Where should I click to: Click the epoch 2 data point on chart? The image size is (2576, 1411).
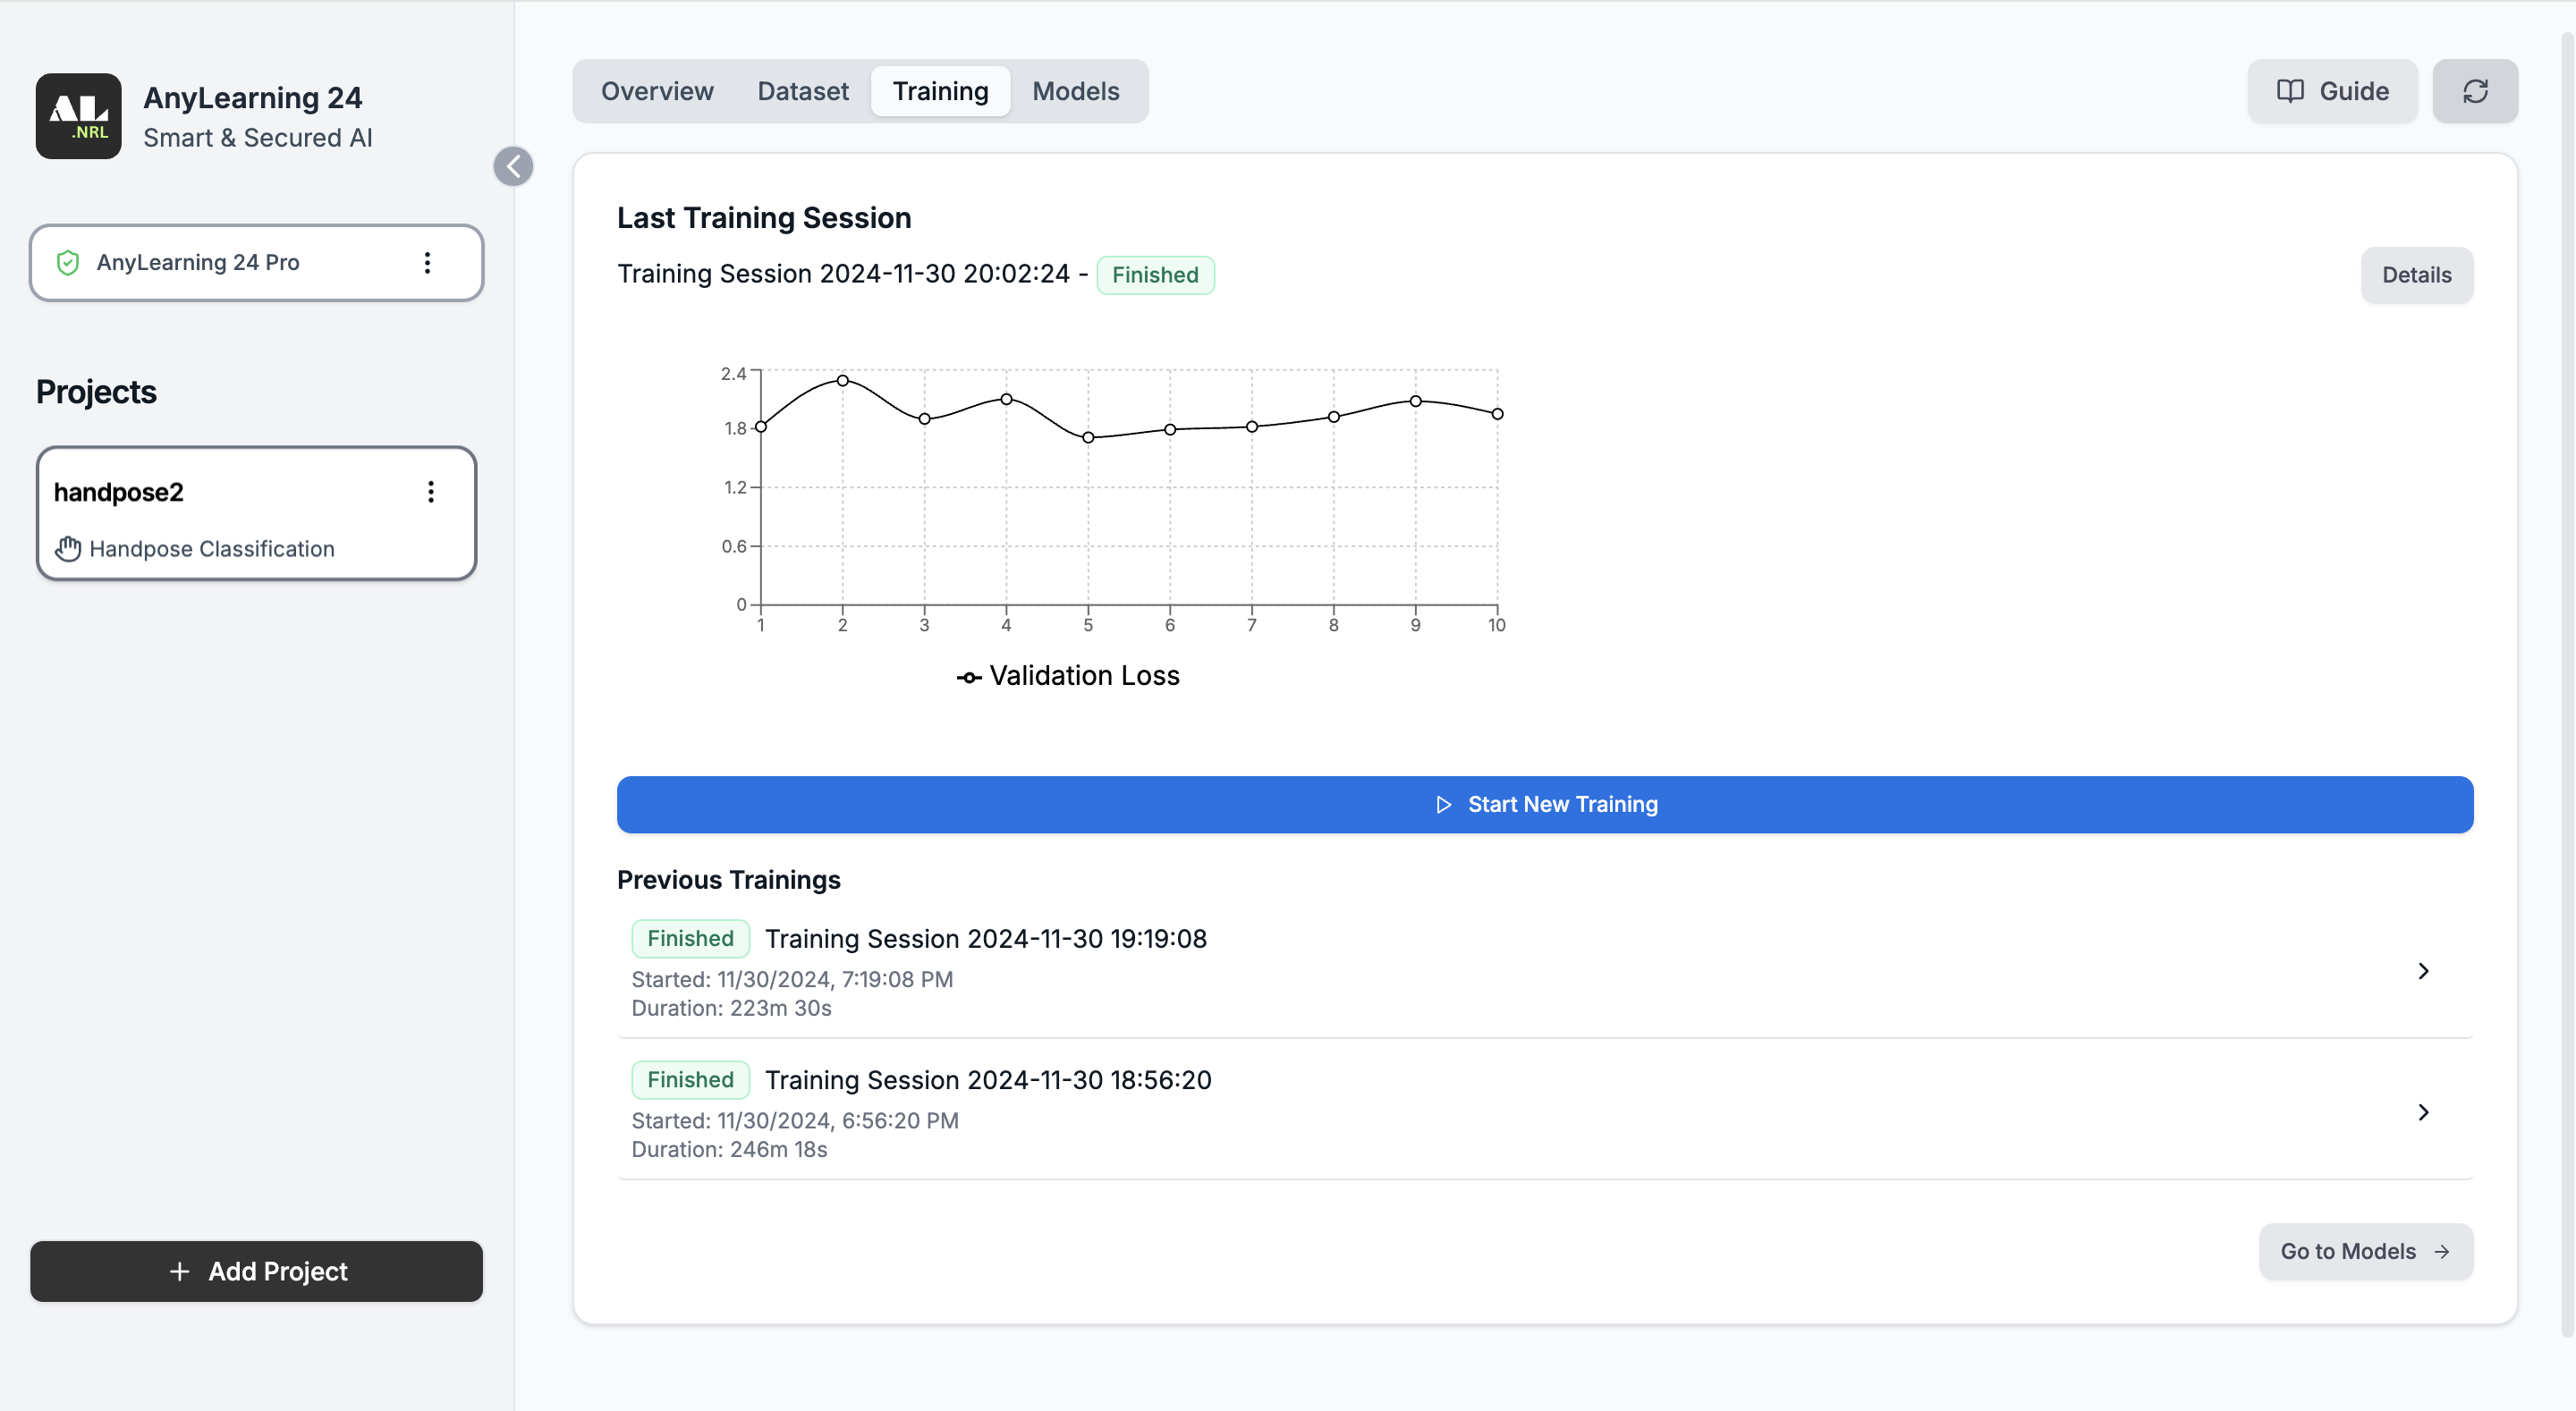842,380
